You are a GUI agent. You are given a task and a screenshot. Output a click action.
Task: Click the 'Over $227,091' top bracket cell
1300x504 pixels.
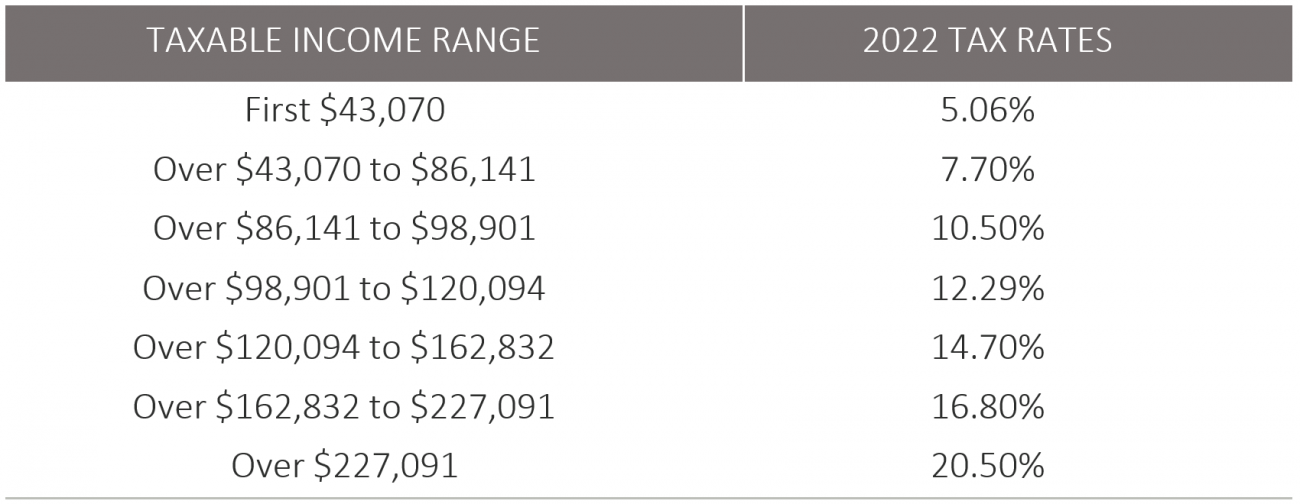coord(344,466)
